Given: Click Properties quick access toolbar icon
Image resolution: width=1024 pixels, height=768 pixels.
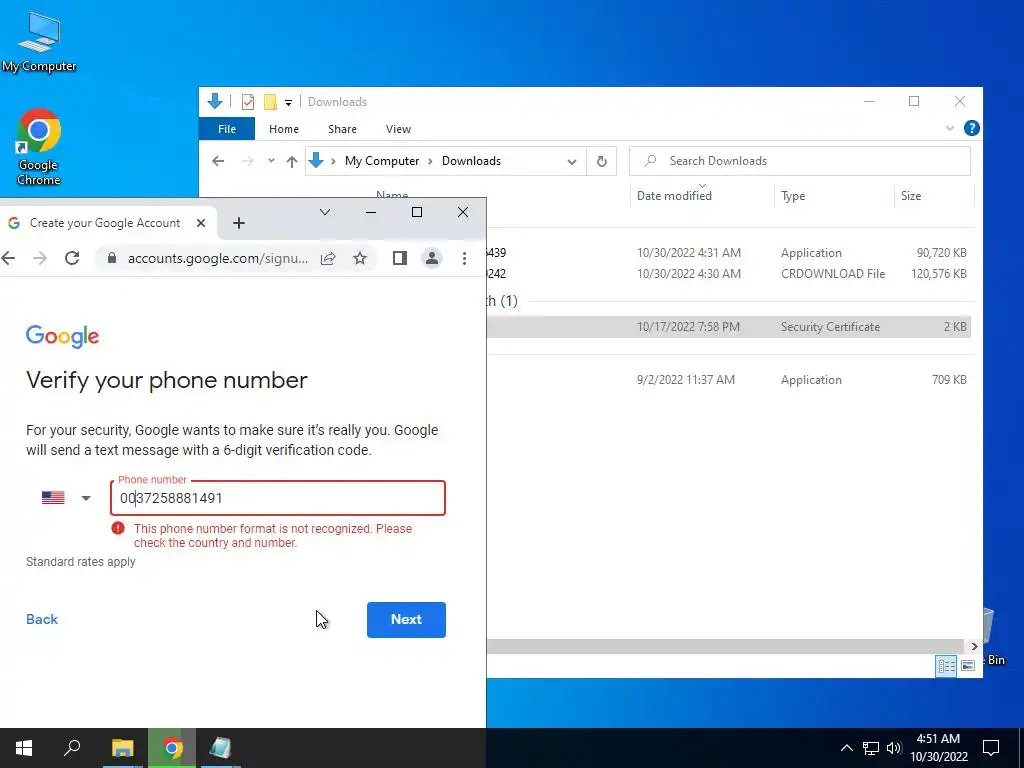Looking at the screenshot, I should click(248, 102).
